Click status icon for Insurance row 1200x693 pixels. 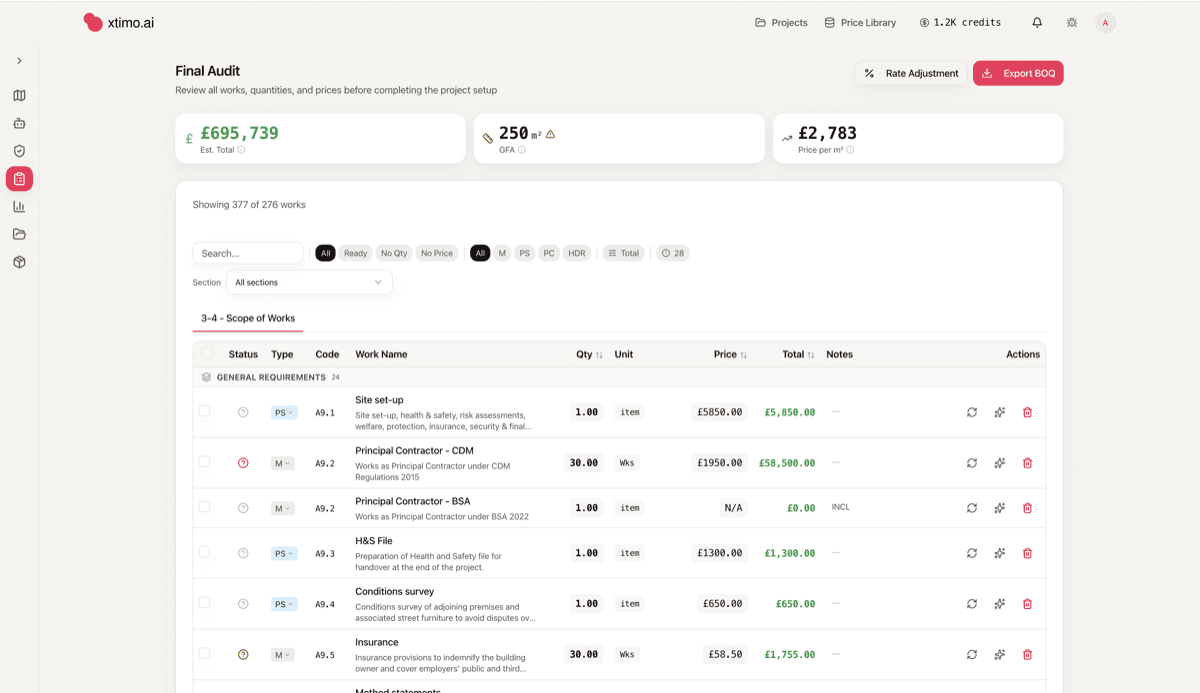click(x=243, y=654)
